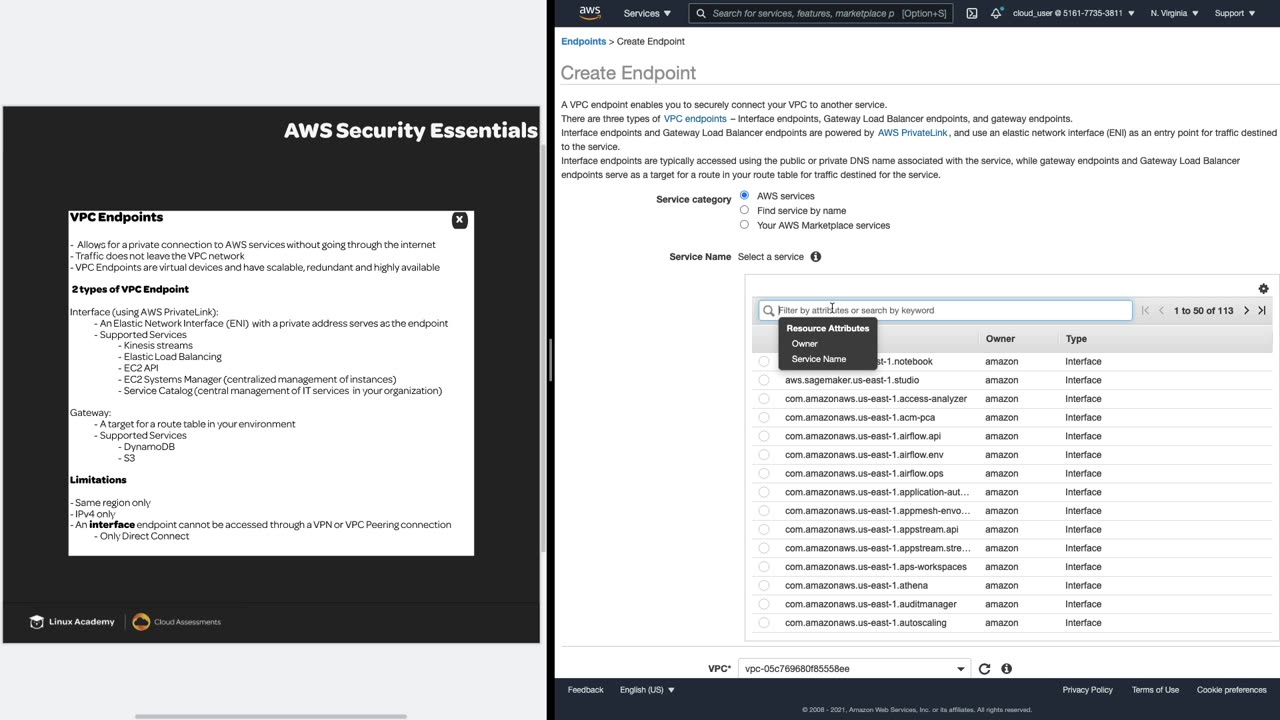The image size is (1280, 720).
Task: Open the notifications bell
Action: [996, 13]
